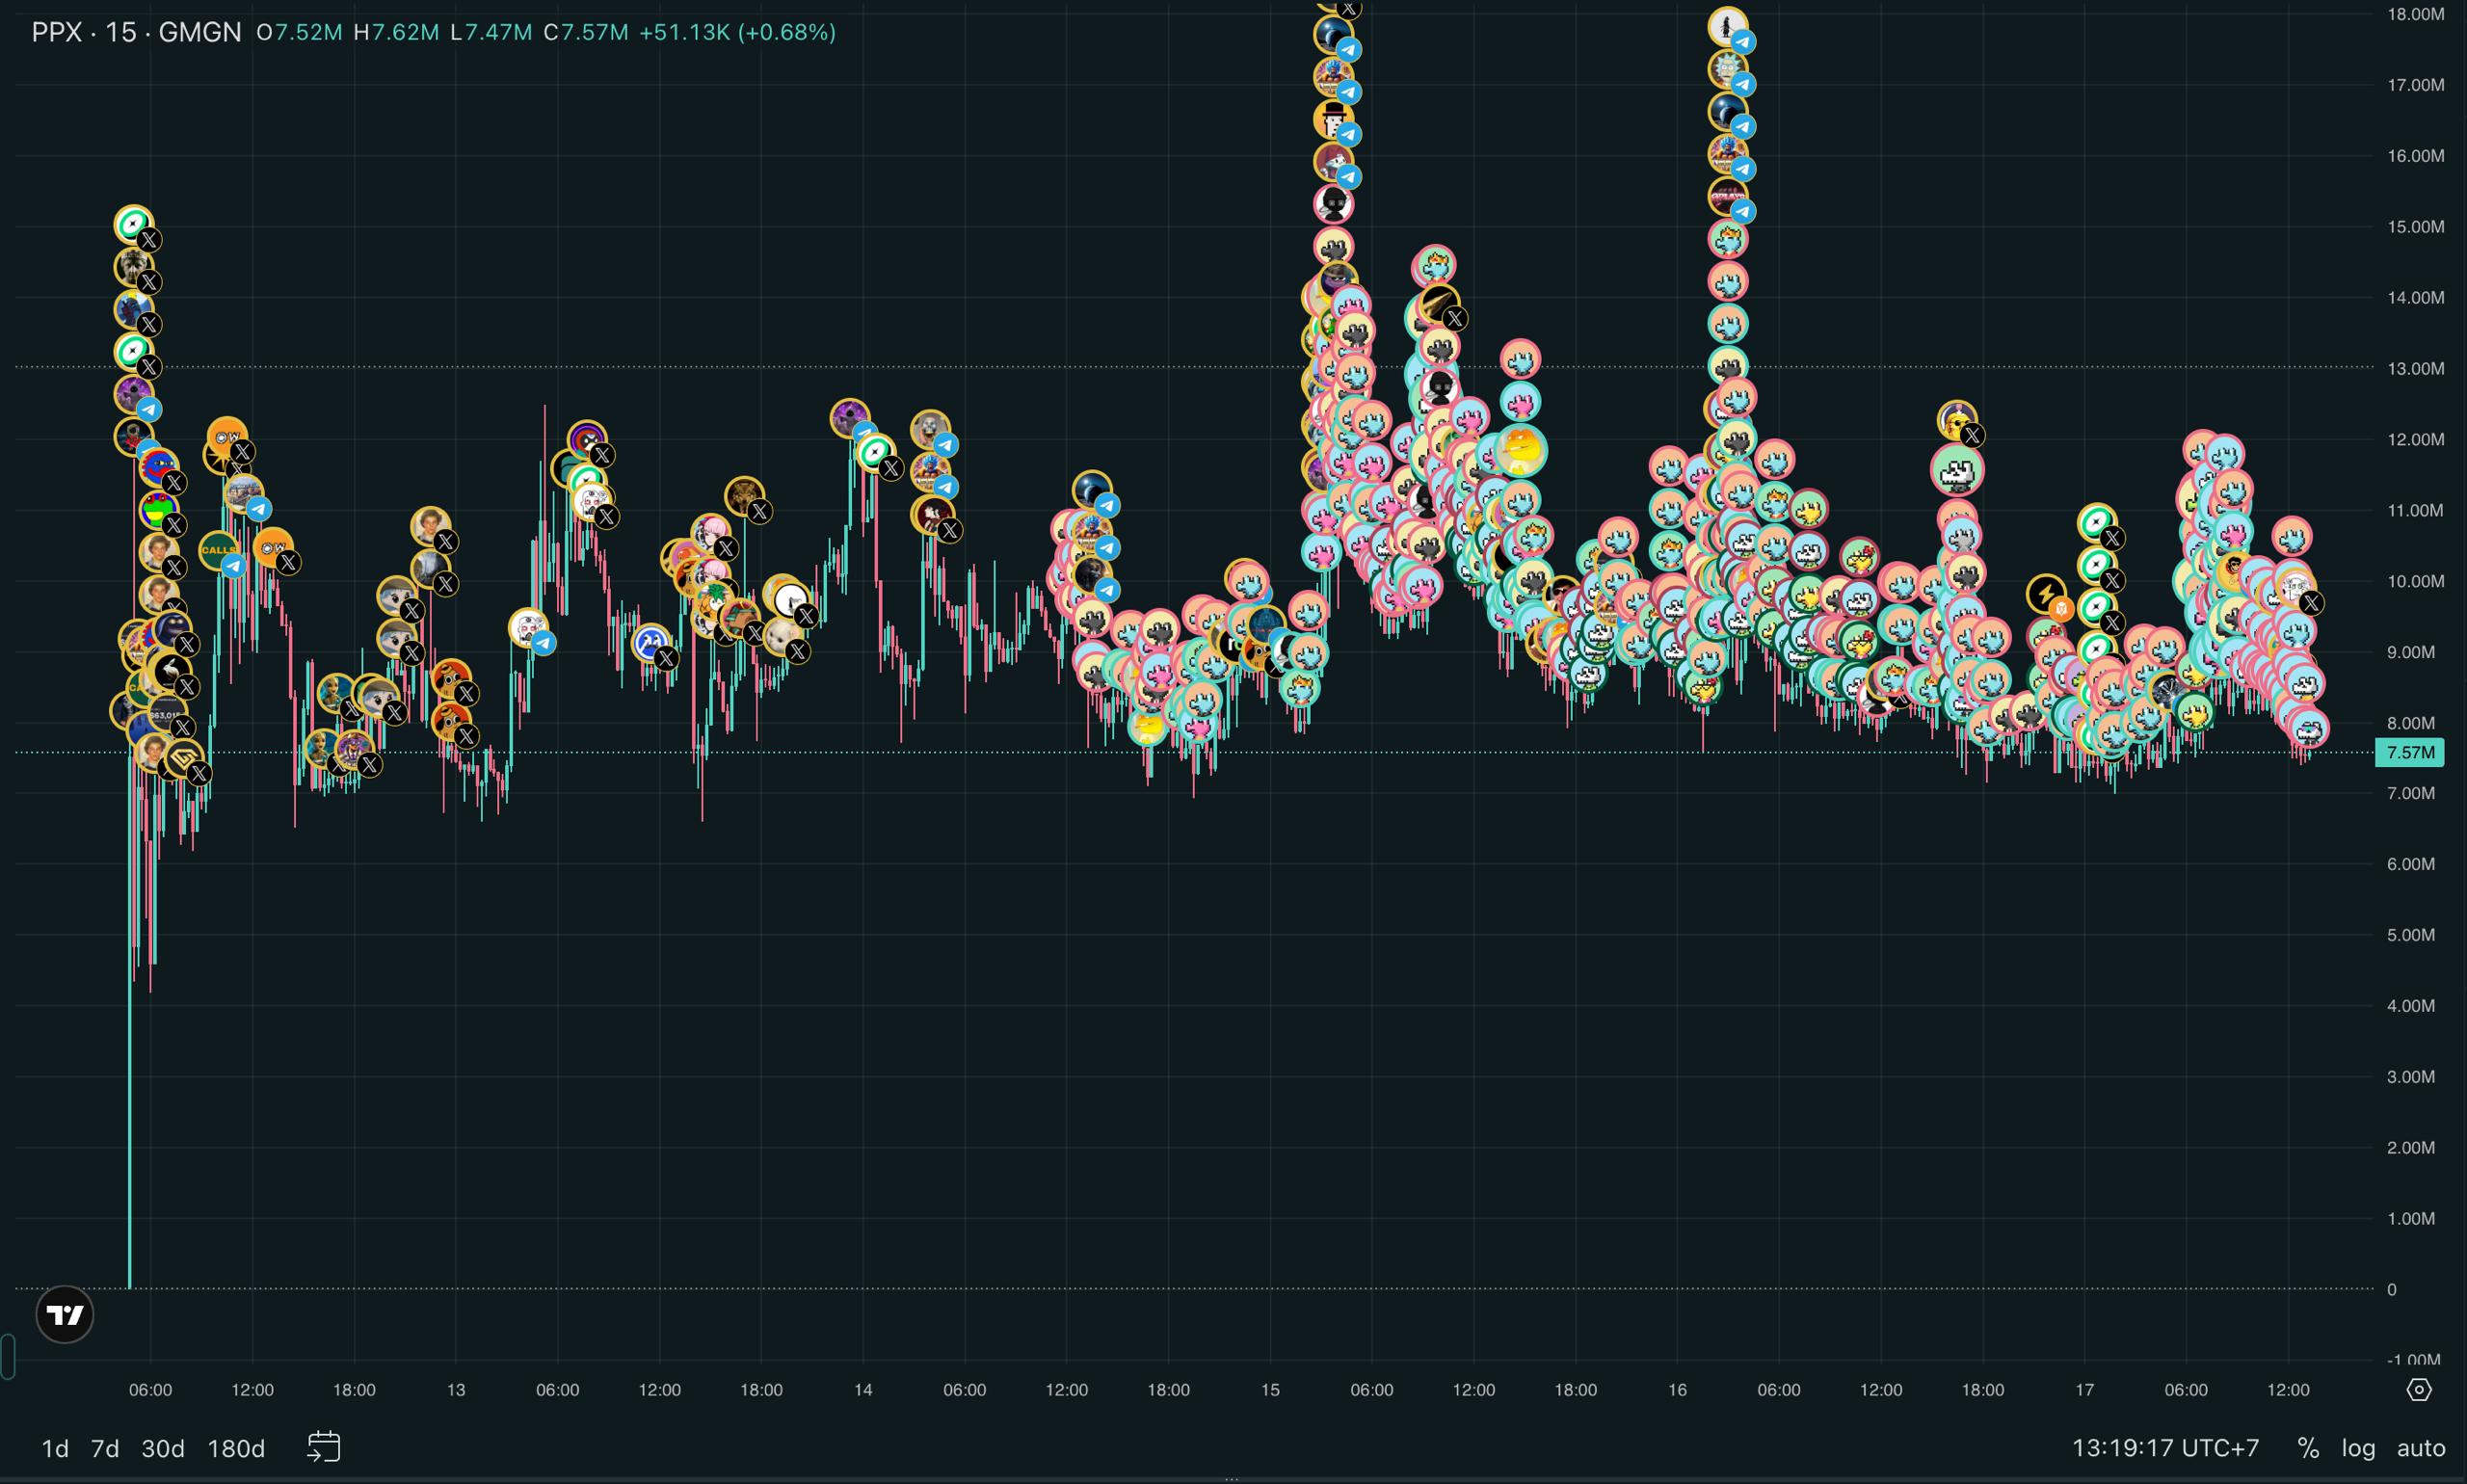
Task: Select the 30d range button
Action: click(x=163, y=1448)
